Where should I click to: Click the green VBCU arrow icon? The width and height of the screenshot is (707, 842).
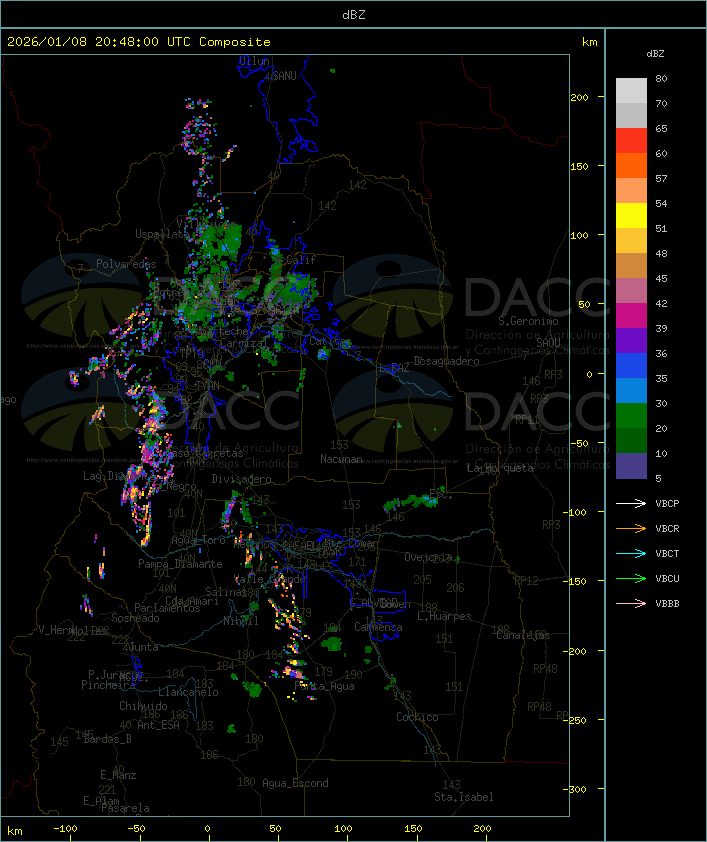pos(632,578)
